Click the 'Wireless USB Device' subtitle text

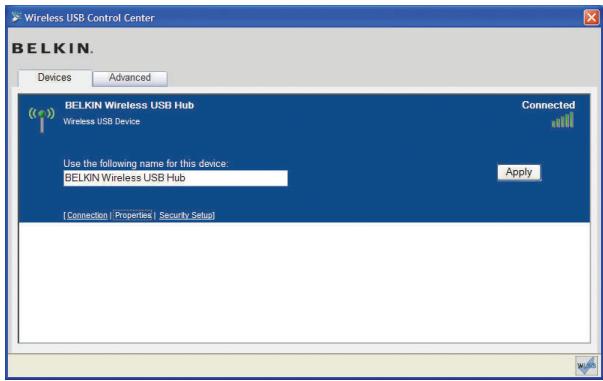(102, 121)
